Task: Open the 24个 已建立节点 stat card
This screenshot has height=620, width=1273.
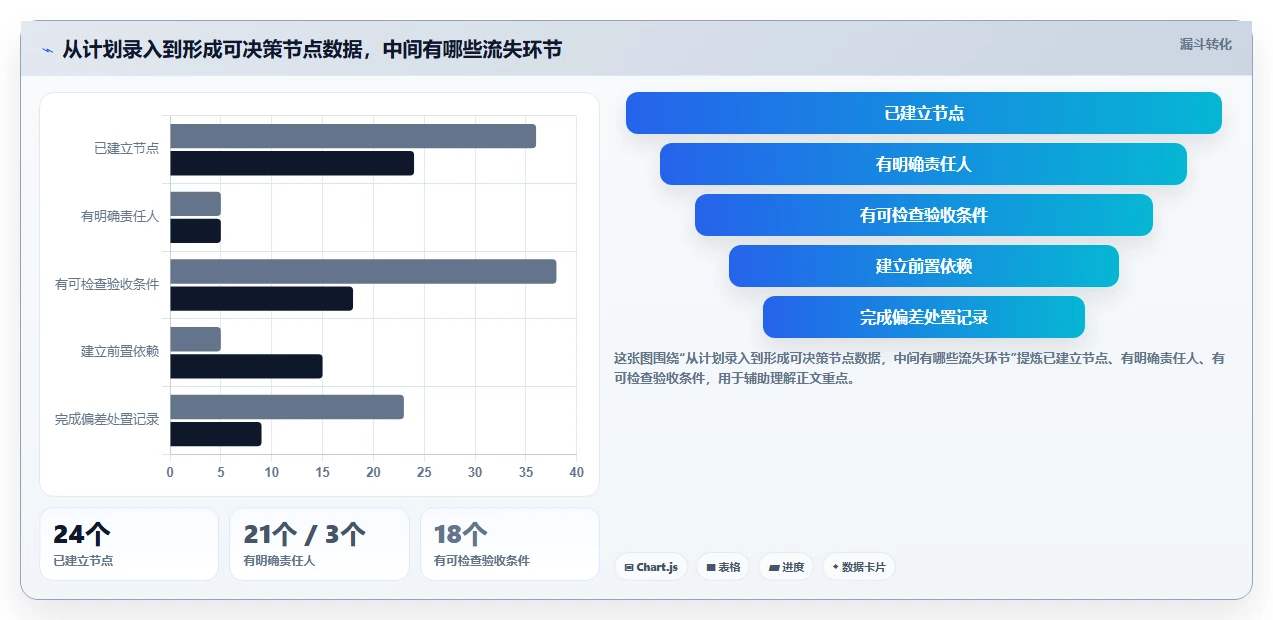Action: click(129, 544)
